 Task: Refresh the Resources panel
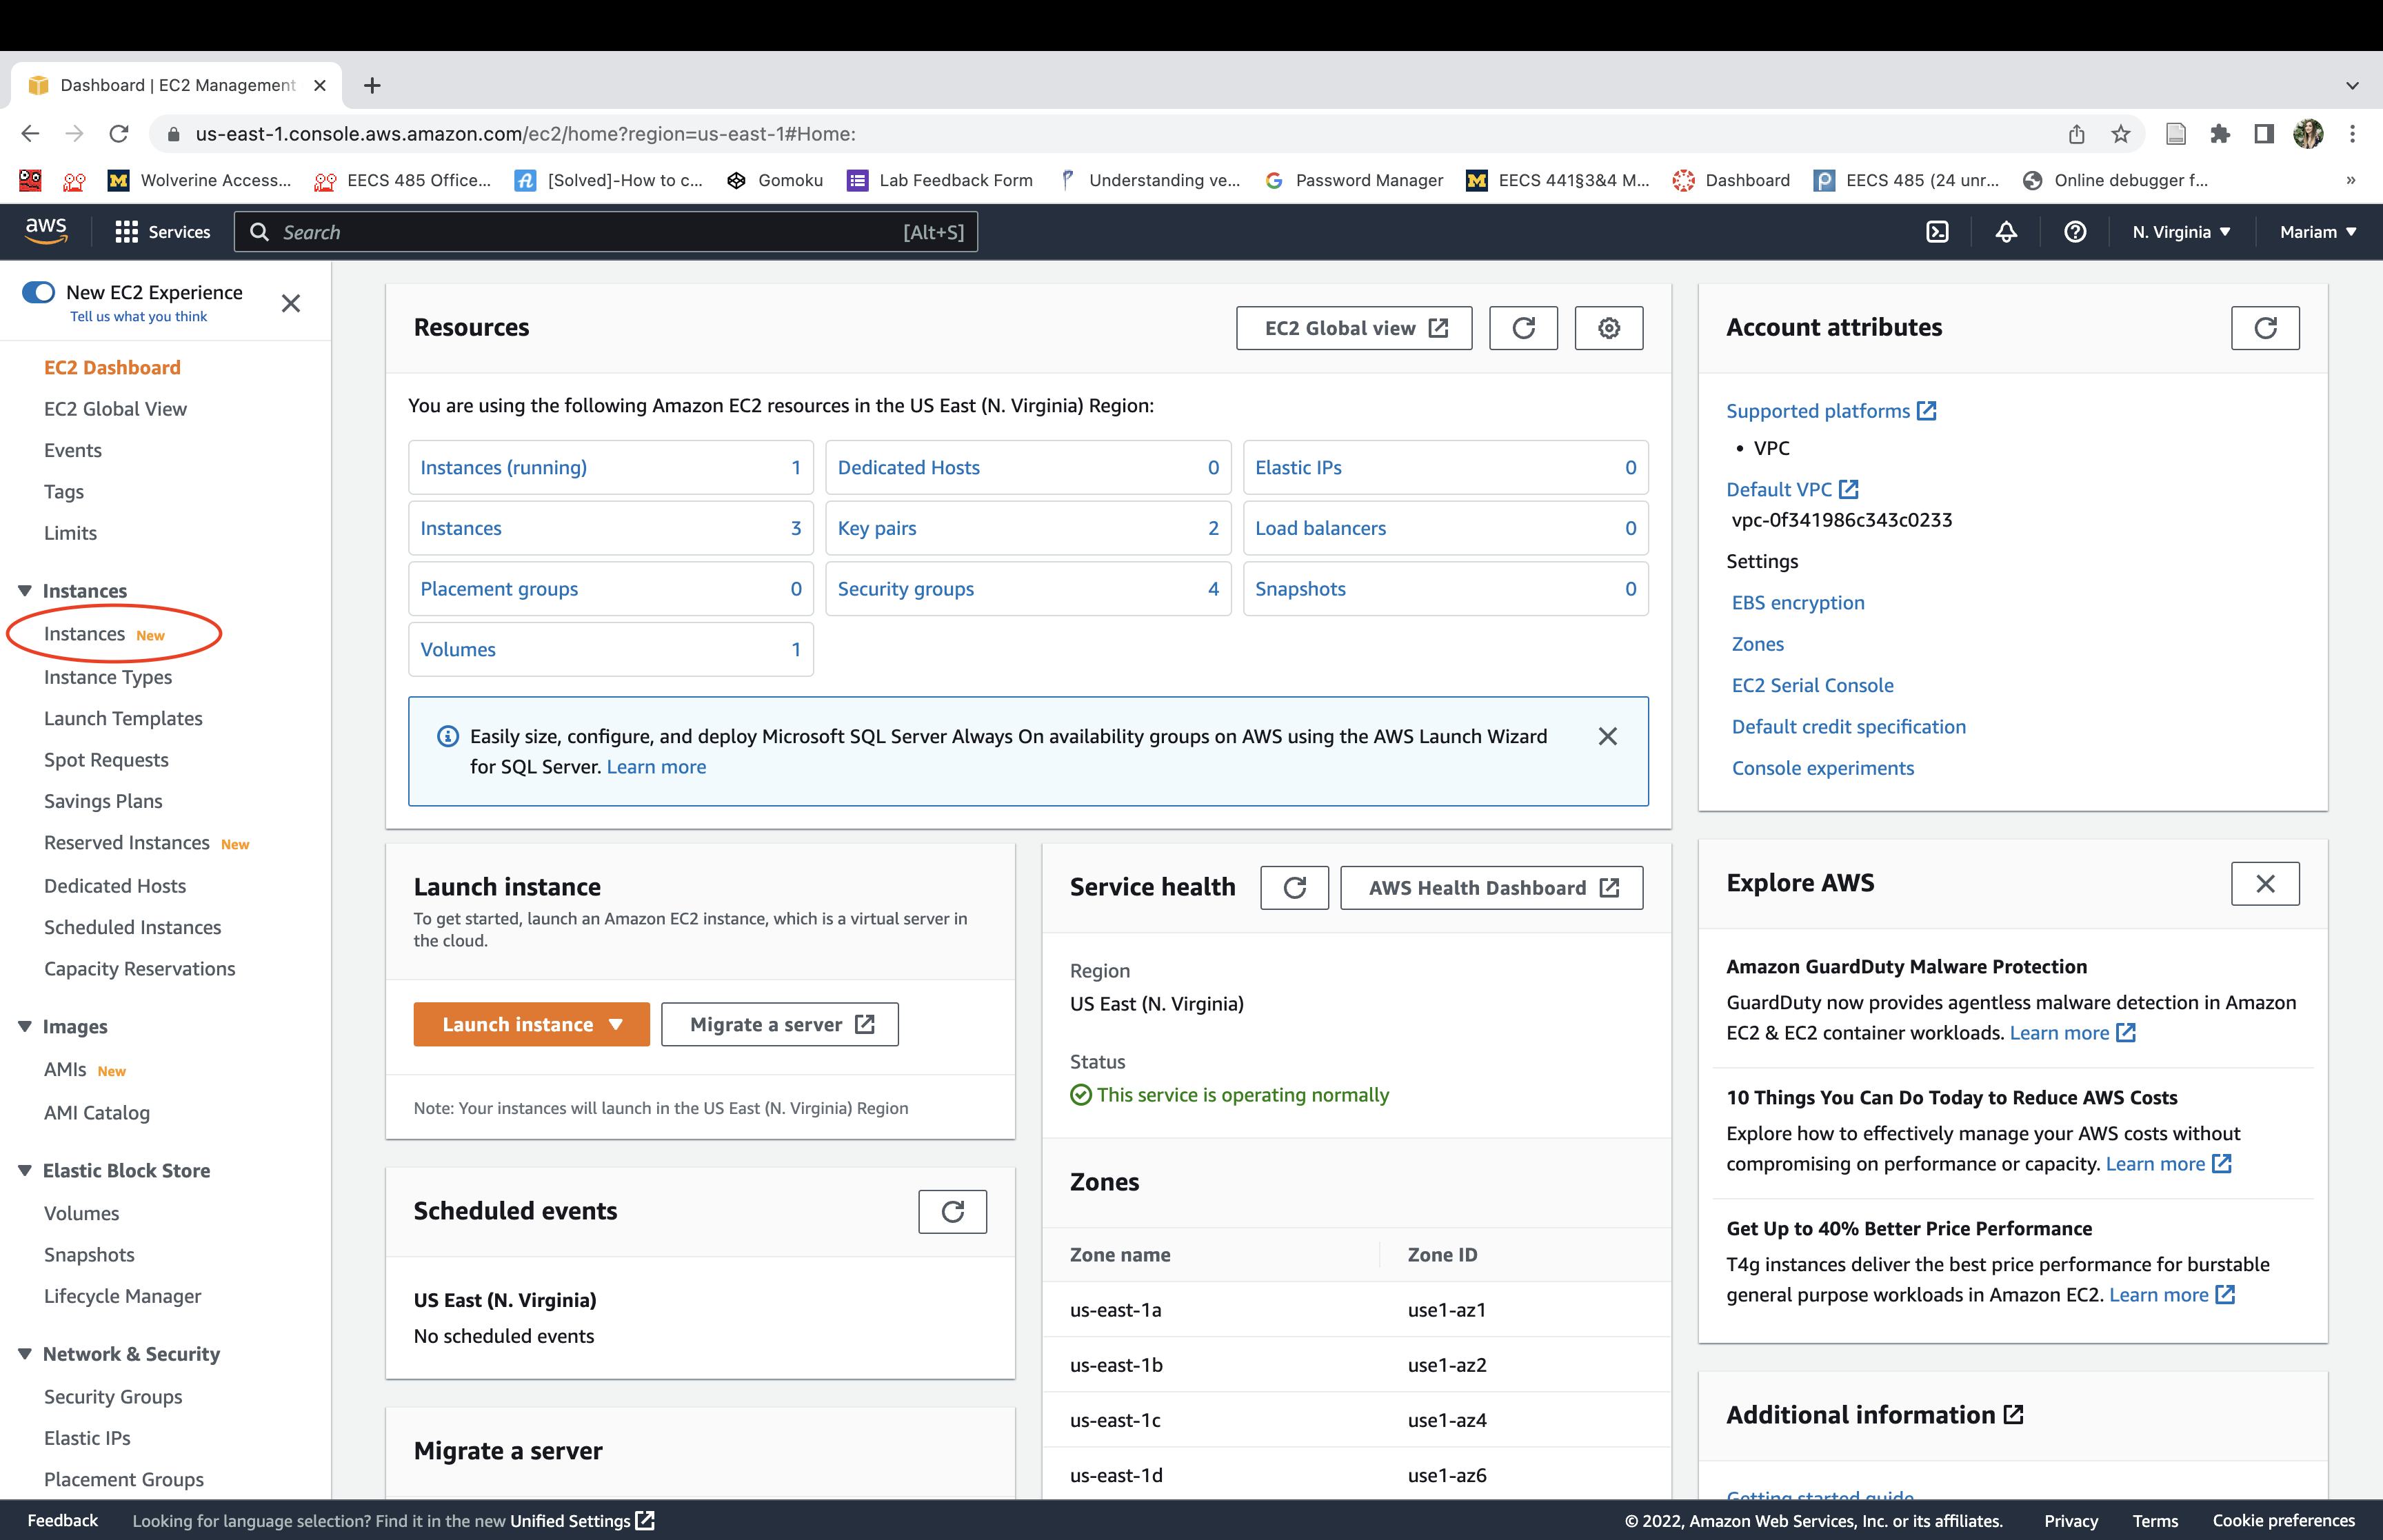[1523, 328]
